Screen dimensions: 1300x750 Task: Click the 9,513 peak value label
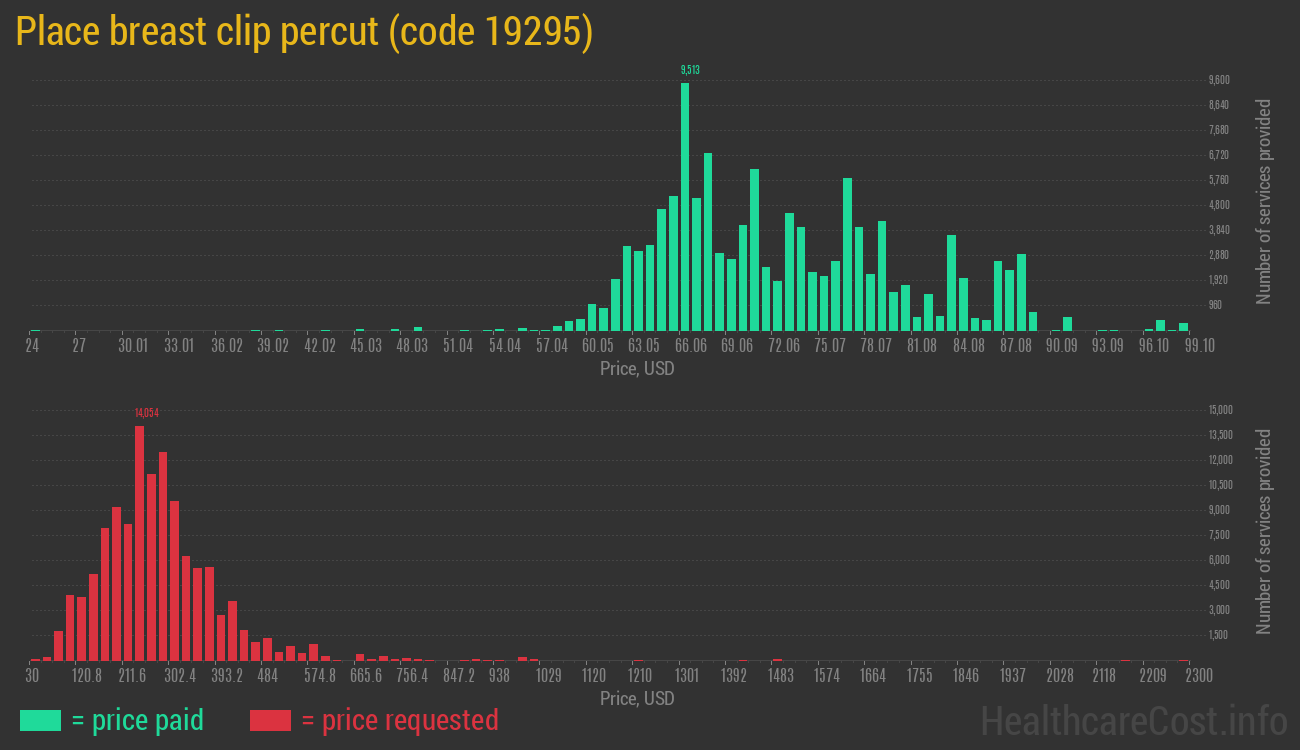690,70
